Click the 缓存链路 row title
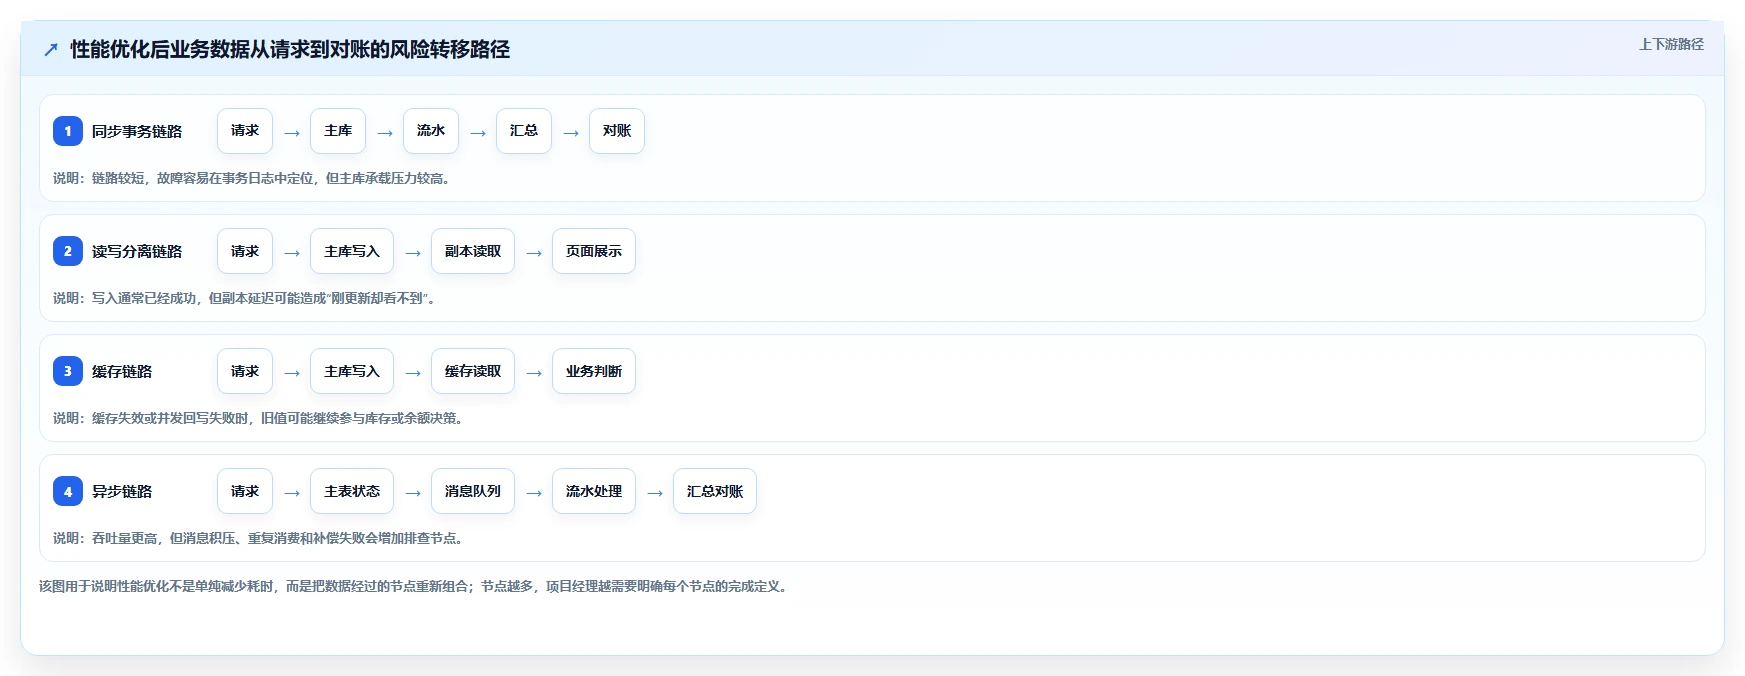This screenshot has height=676, width=1745. [x=122, y=371]
